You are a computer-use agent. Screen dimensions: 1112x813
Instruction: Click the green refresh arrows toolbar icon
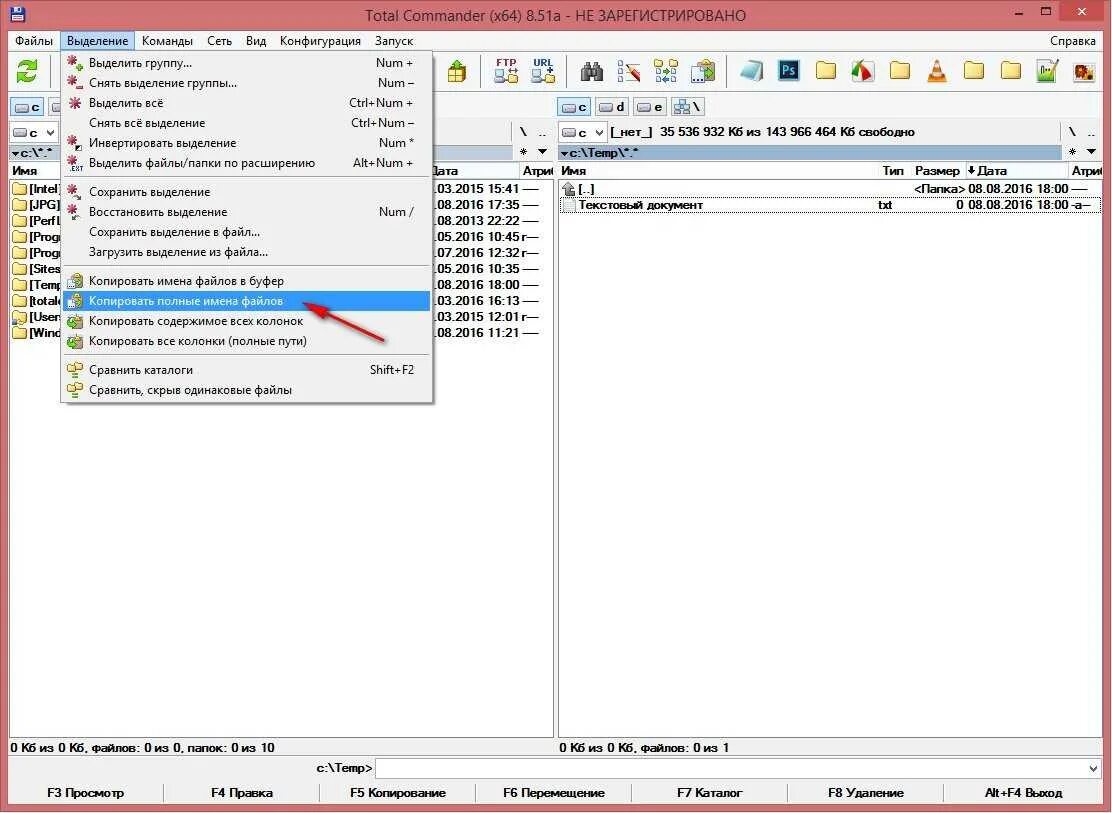point(27,71)
